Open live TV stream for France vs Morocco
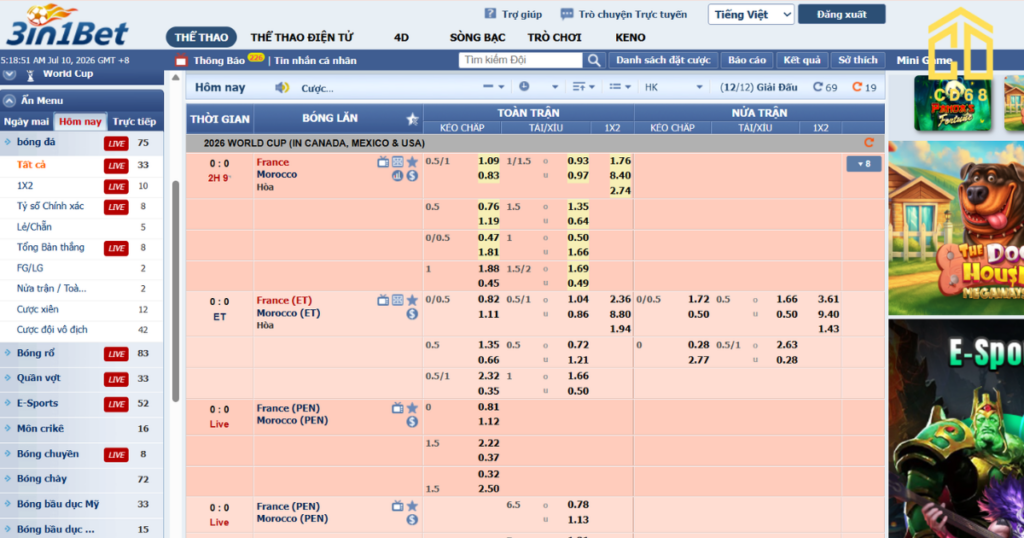The height and width of the screenshot is (538, 1024). tap(383, 162)
